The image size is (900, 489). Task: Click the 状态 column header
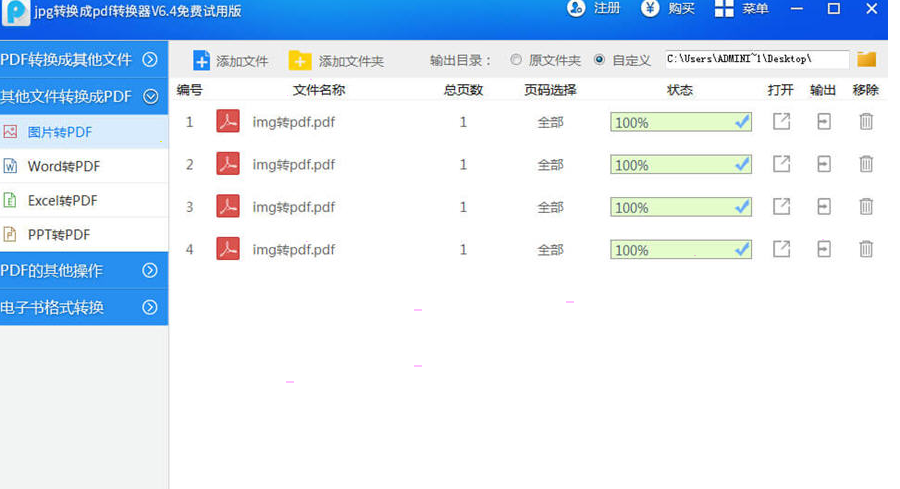[680, 90]
